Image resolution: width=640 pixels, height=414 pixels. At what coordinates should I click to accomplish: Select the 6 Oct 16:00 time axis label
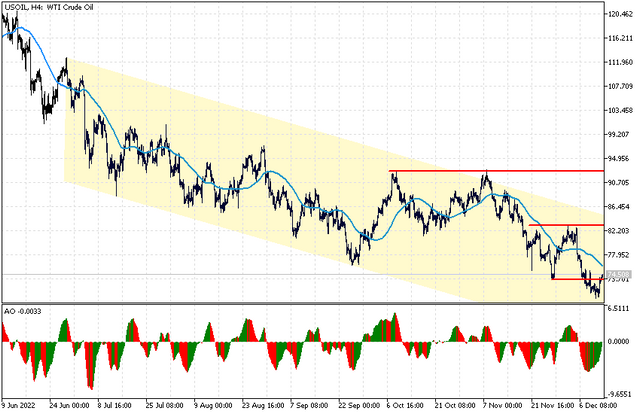click(x=405, y=405)
